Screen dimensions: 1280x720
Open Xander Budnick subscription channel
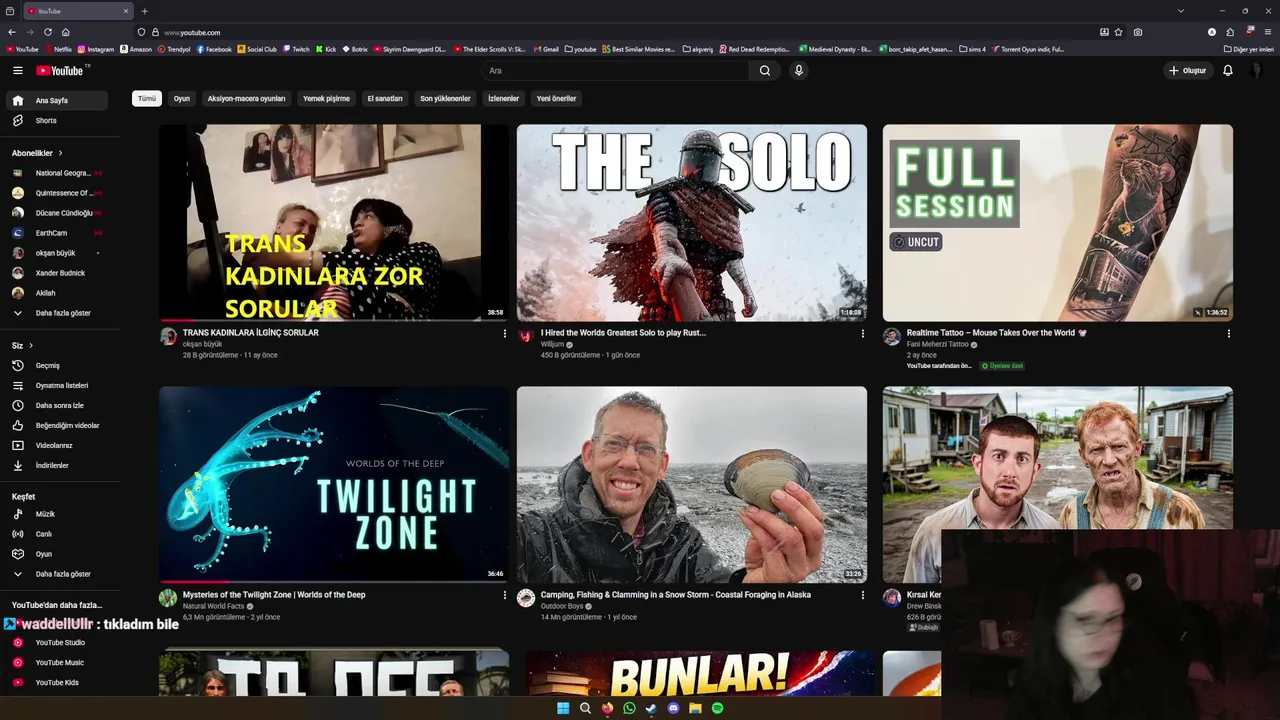coord(56,273)
